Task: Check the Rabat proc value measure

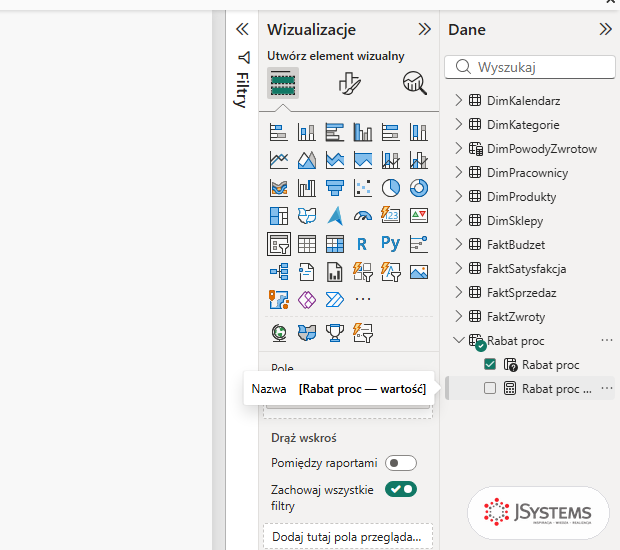Action: tap(490, 388)
